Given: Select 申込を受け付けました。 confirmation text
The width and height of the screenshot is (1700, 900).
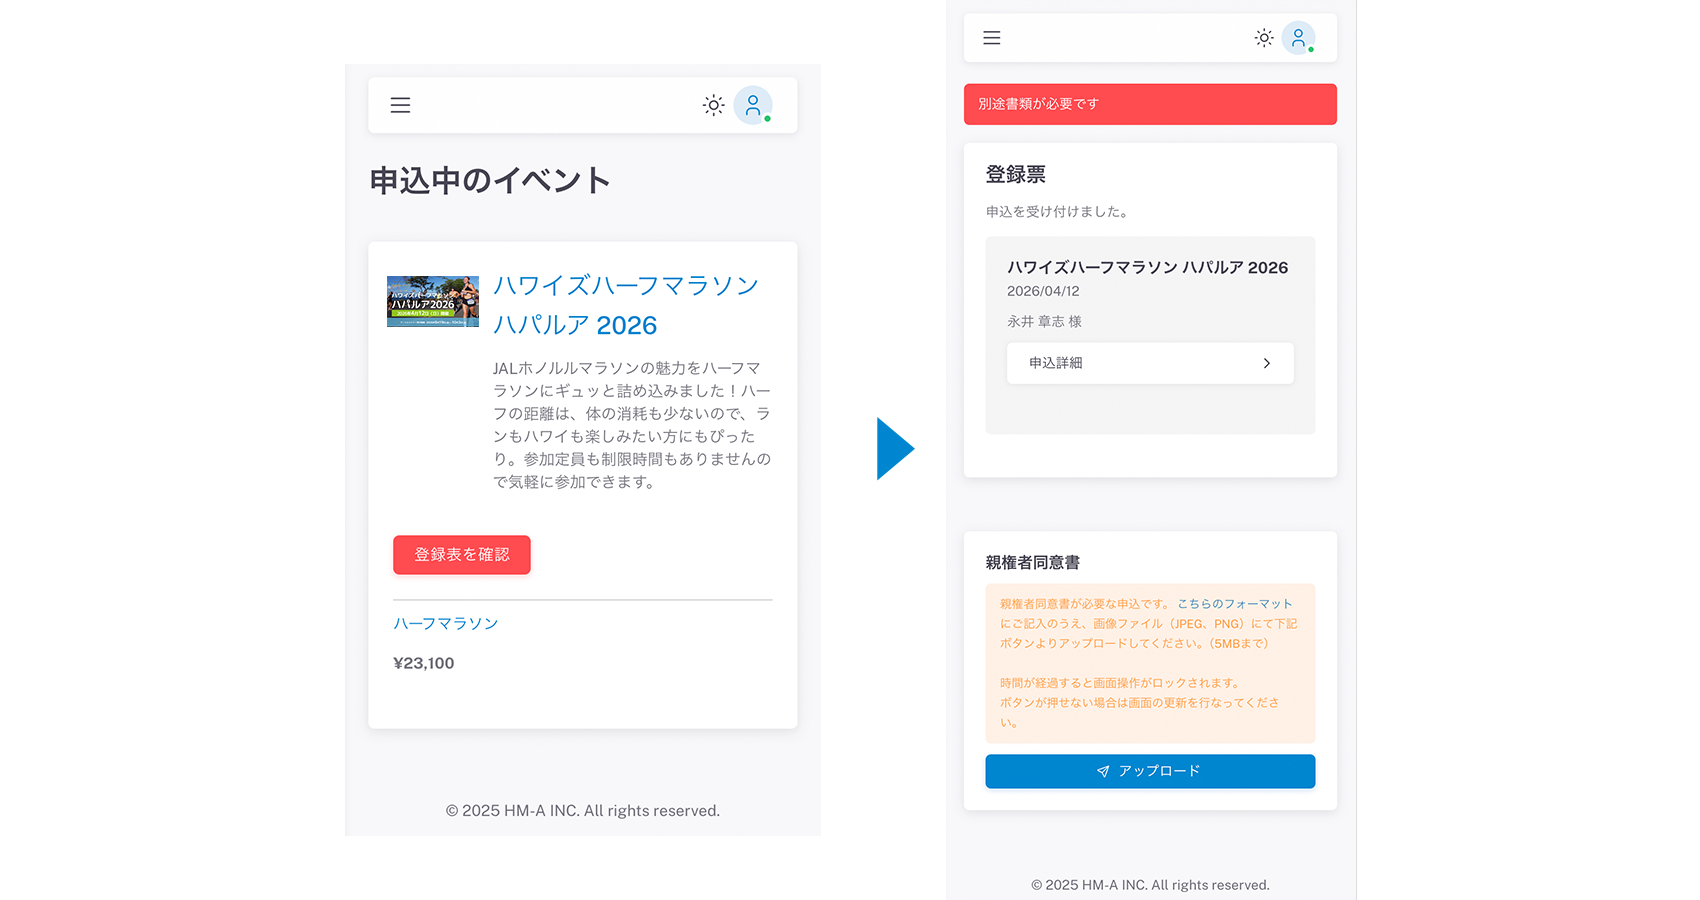Looking at the screenshot, I should pyautogui.click(x=1059, y=212).
